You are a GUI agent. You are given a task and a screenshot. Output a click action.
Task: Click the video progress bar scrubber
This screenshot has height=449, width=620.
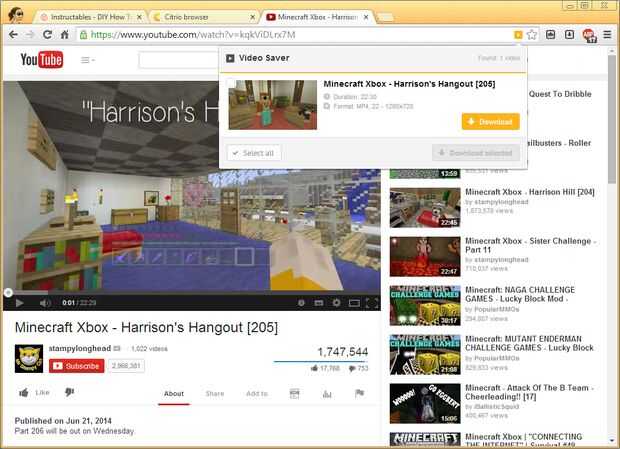[8, 292]
